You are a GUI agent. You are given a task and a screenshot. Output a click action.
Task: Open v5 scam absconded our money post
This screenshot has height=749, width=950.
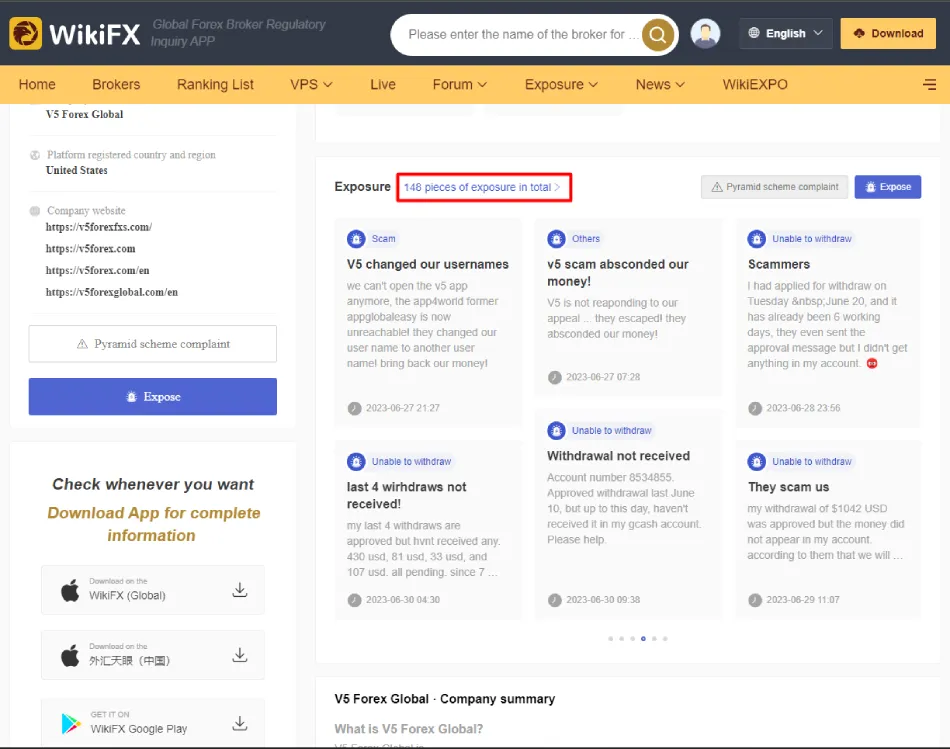617,273
